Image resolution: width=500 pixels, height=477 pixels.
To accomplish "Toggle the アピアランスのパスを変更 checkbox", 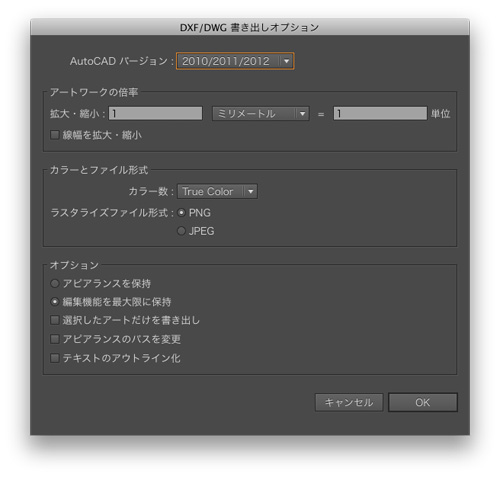I will point(54,339).
